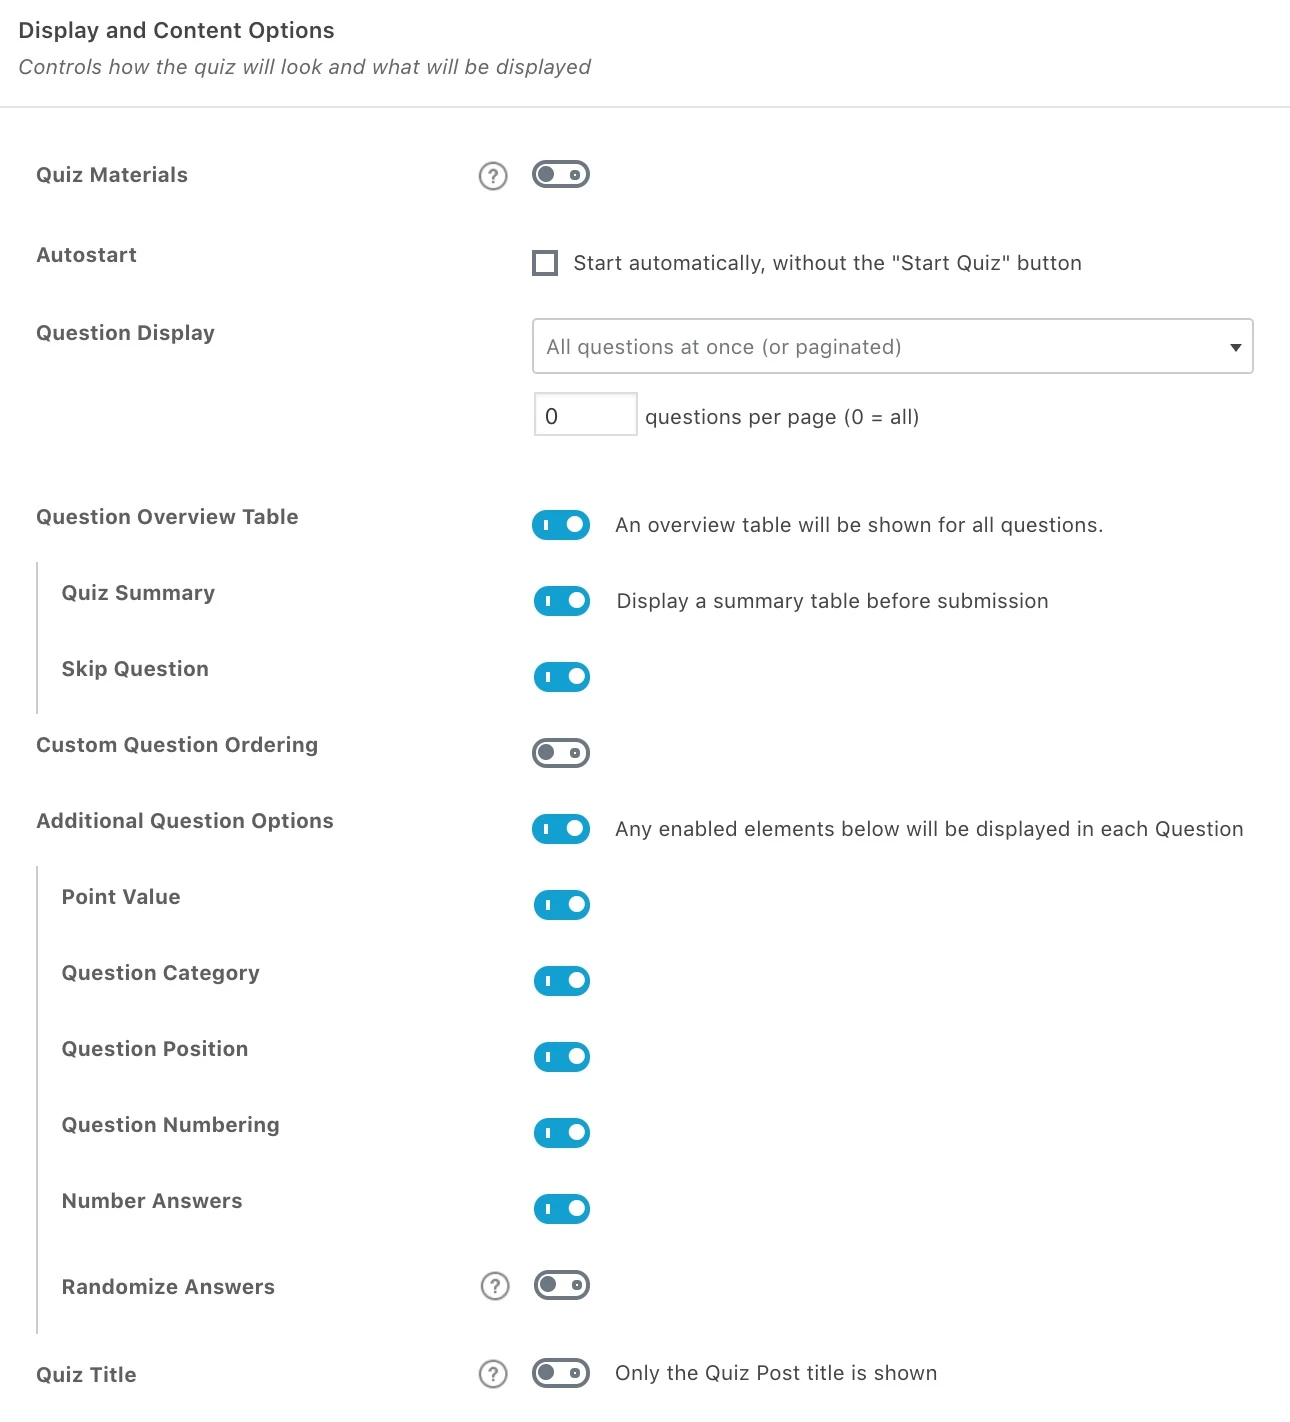The height and width of the screenshot is (1422, 1290).
Task: Switch off Question Category display
Action: pyautogui.click(x=562, y=981)
